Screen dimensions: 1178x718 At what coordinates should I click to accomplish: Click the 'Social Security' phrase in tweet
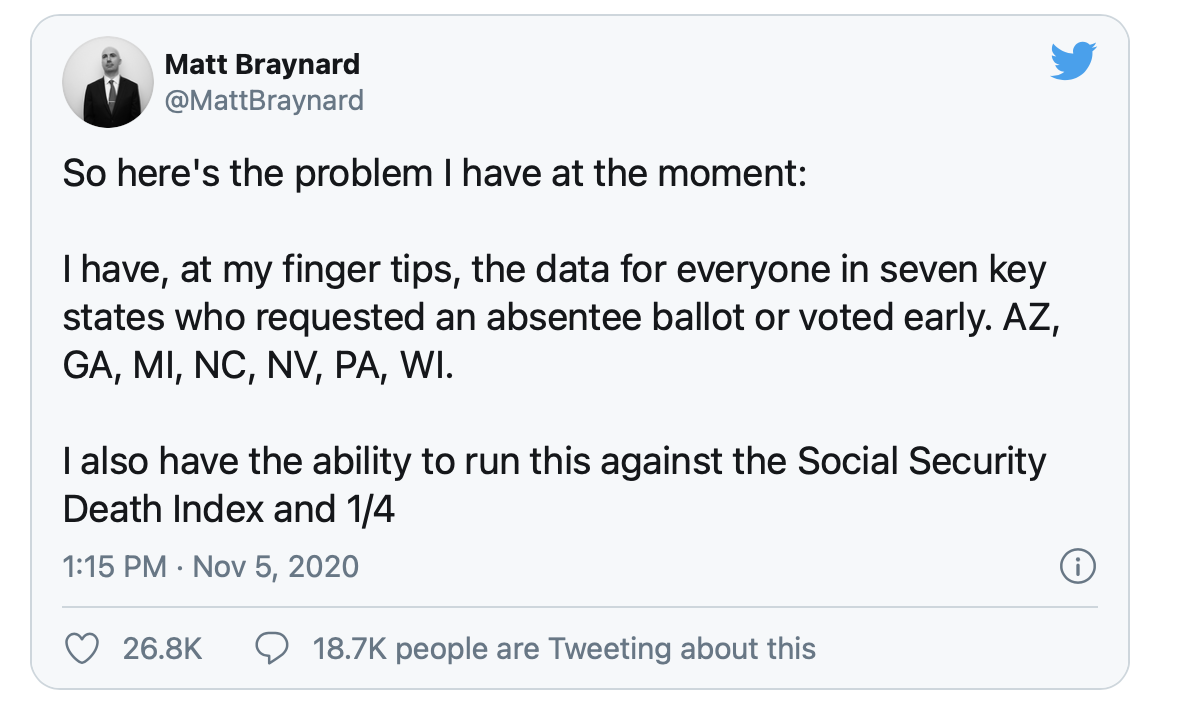tap(921, 461)
